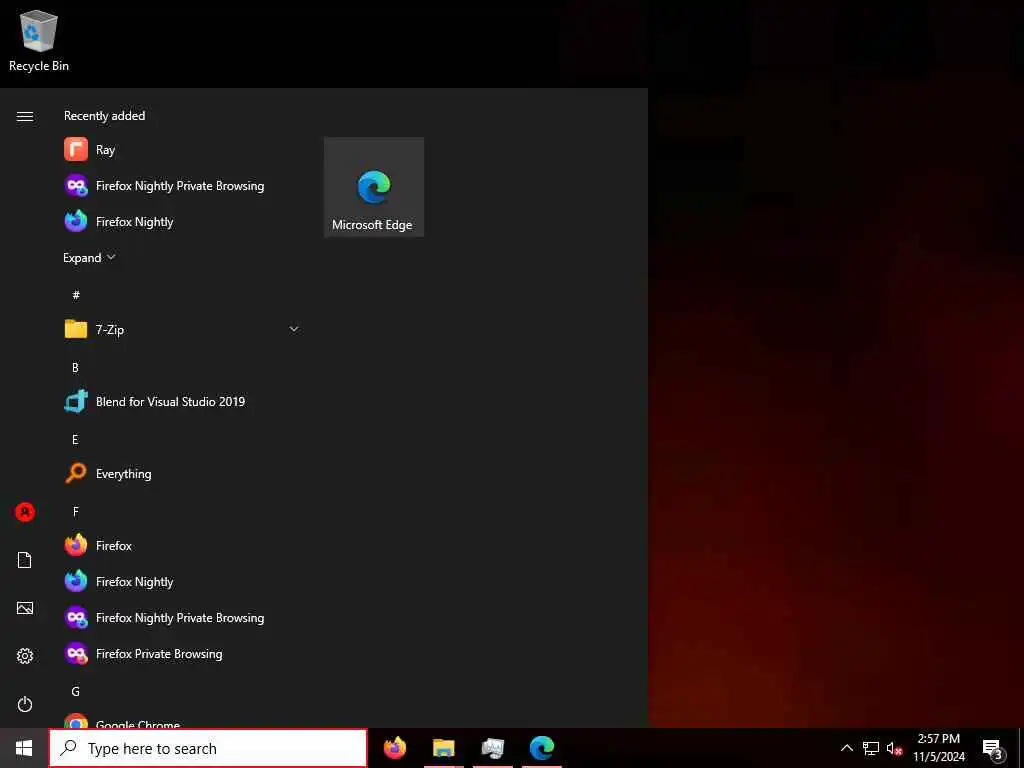Viewport: 1024px width, 768px height.
Task: Show hidden system tray icons
Action: click(846, 748)
